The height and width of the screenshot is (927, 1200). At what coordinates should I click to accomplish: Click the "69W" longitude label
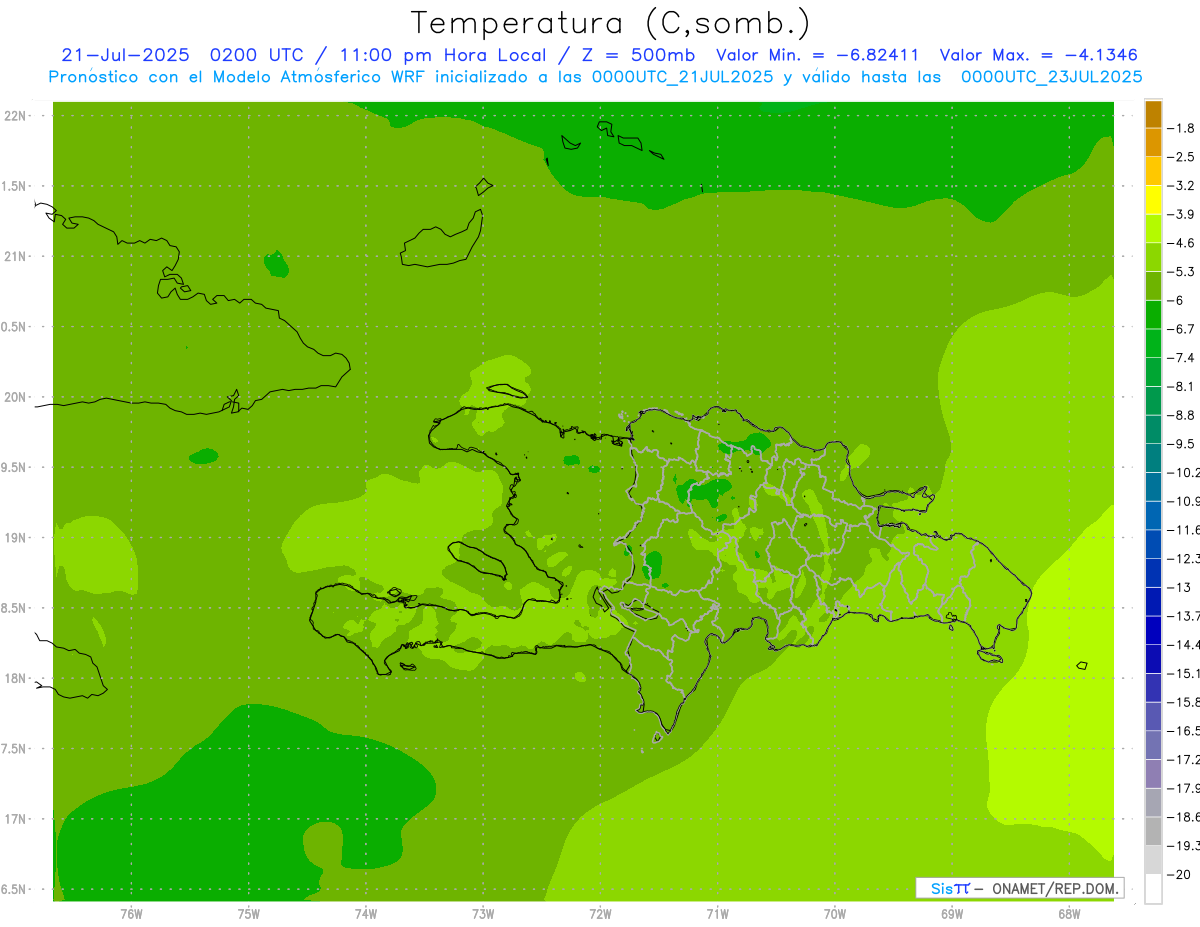pyautogui.click(x=951, y=914)
